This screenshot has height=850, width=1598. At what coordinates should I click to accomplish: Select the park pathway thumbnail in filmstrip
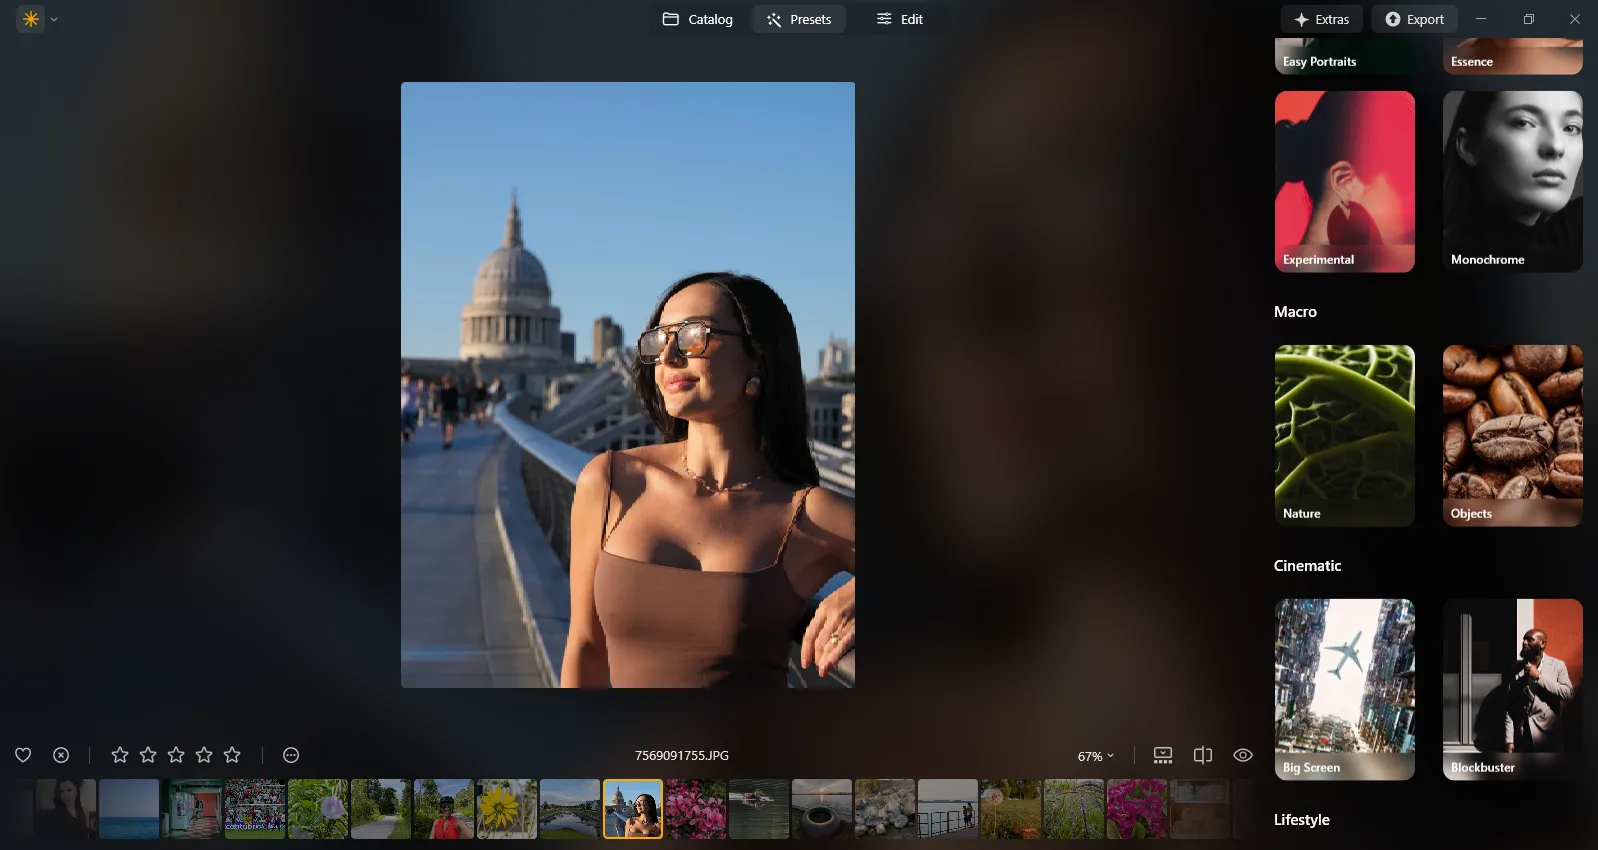tap(381, 809)
